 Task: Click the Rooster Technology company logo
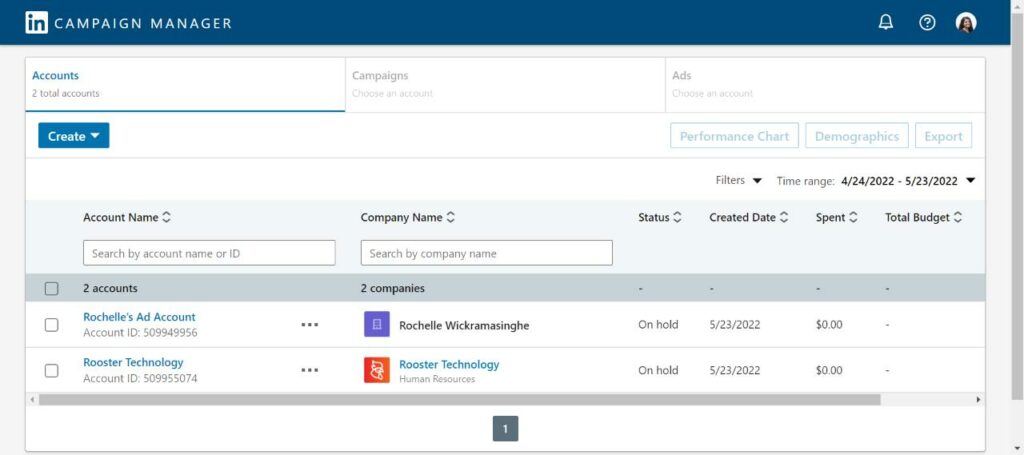click(x=377, y=370)
